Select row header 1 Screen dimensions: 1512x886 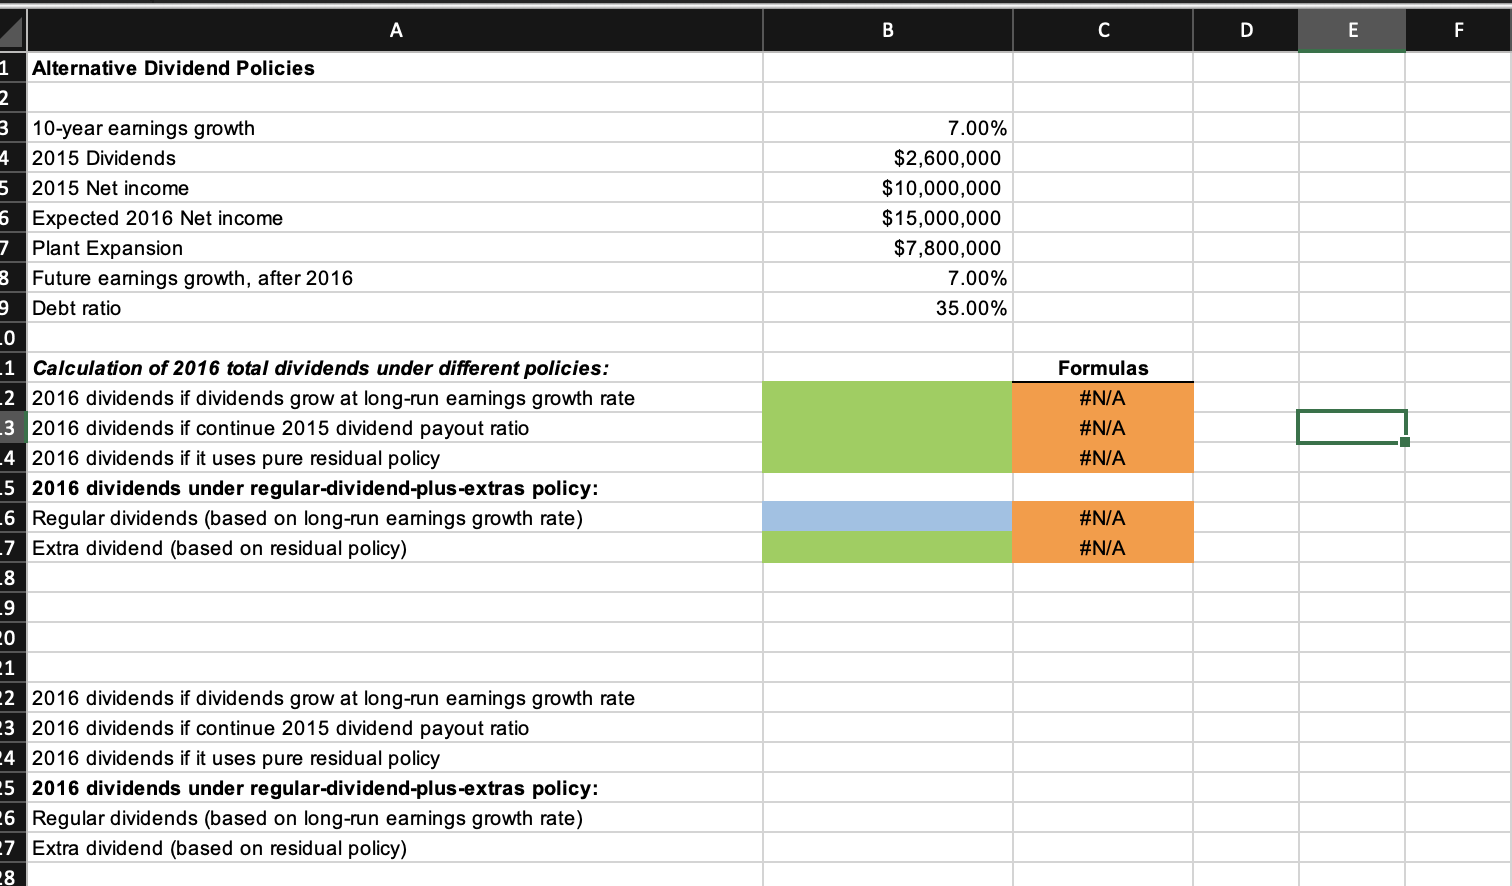[13, 67]
